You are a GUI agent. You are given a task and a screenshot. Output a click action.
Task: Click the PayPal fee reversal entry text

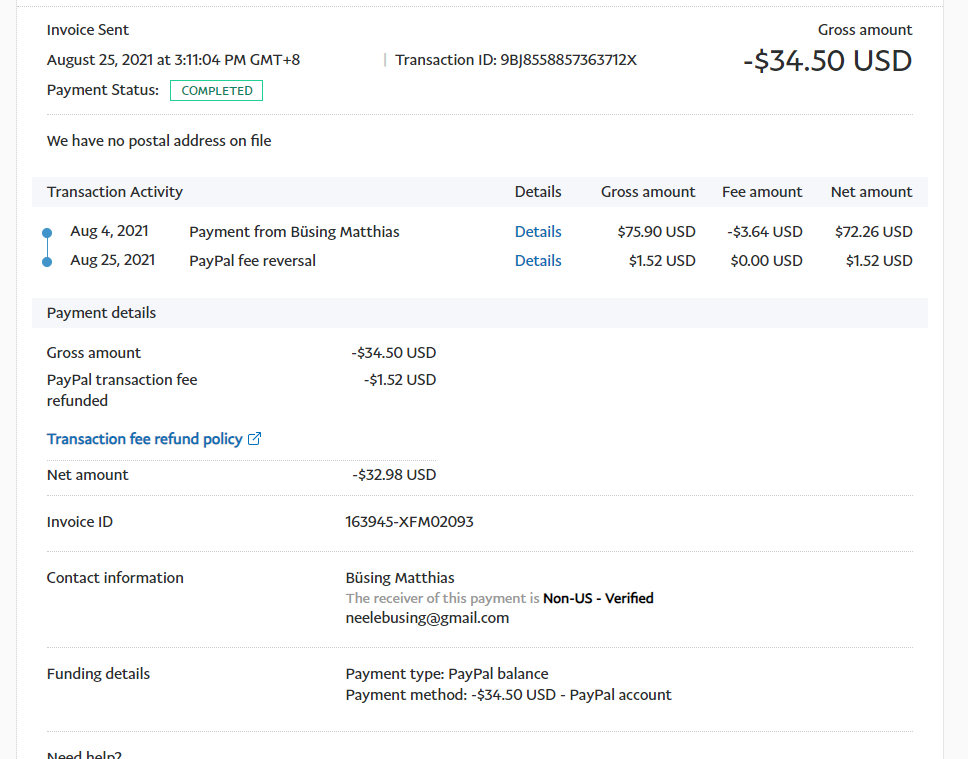pyautogui.click(x=252, y=261)
